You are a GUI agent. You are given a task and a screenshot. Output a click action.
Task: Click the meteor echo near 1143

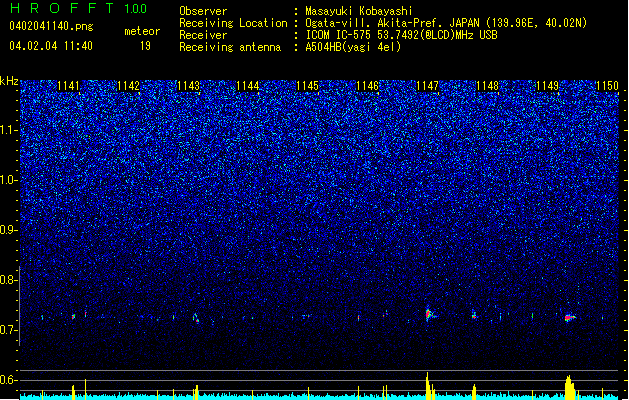(196, 318)
